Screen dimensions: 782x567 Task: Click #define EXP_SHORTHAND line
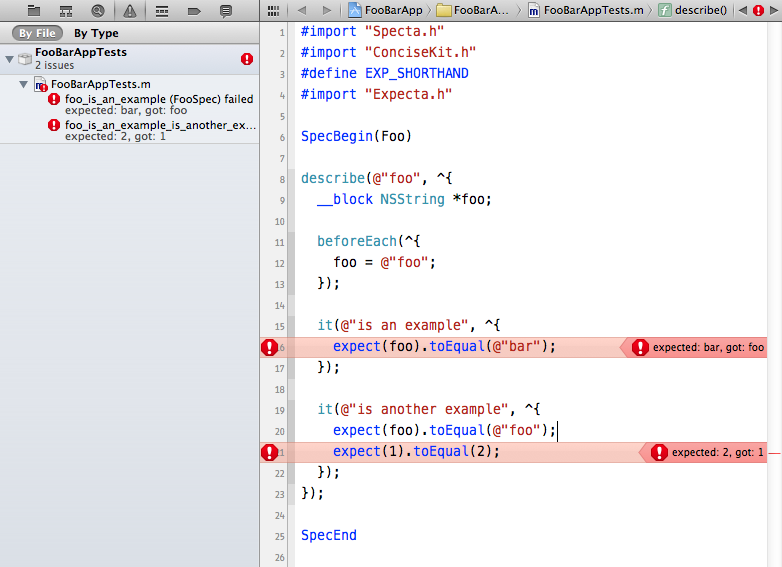[x=385, y=73]
